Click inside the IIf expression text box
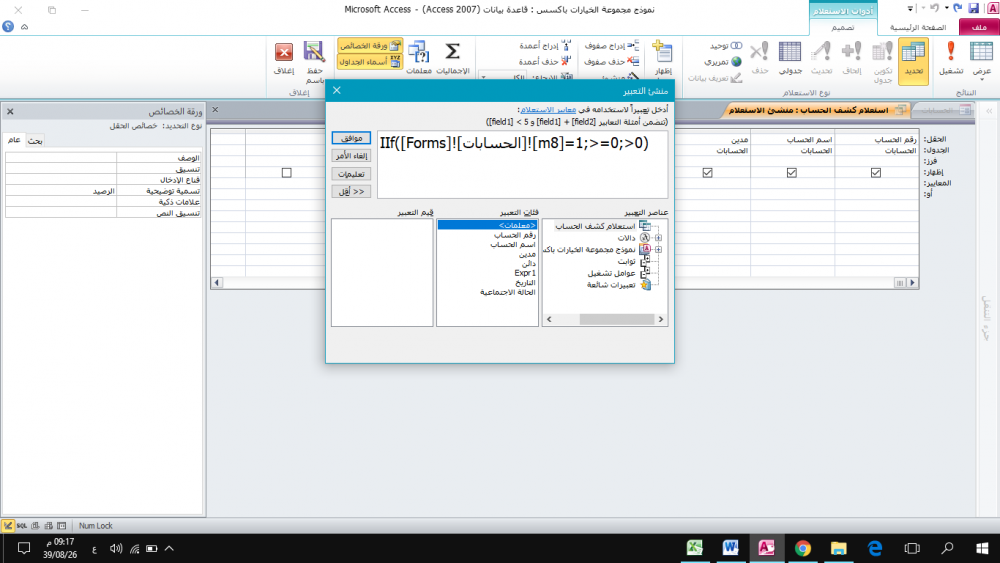Image resolution: width=1000 pixels, height=563 pixels. 522,165
